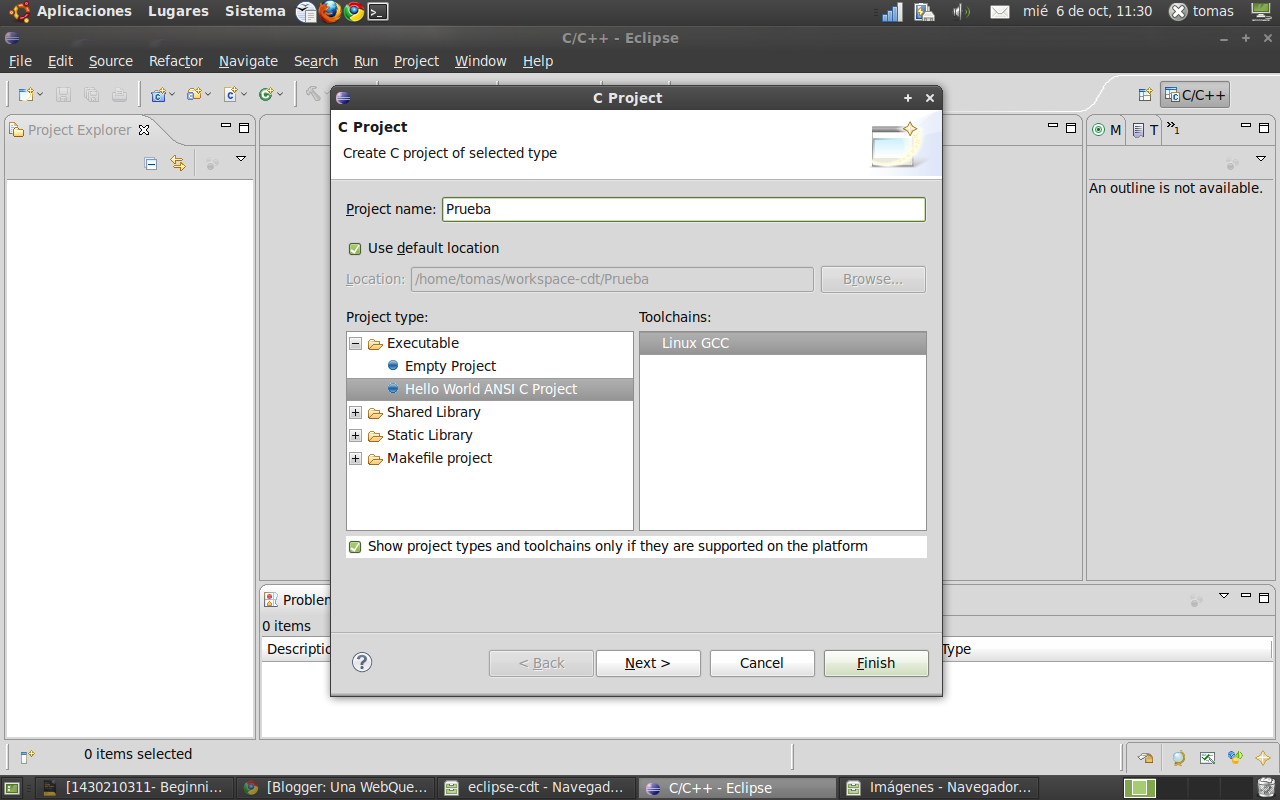The image size is (1280, 800).
Task: Open the Refactor menu
Action: 176,61
